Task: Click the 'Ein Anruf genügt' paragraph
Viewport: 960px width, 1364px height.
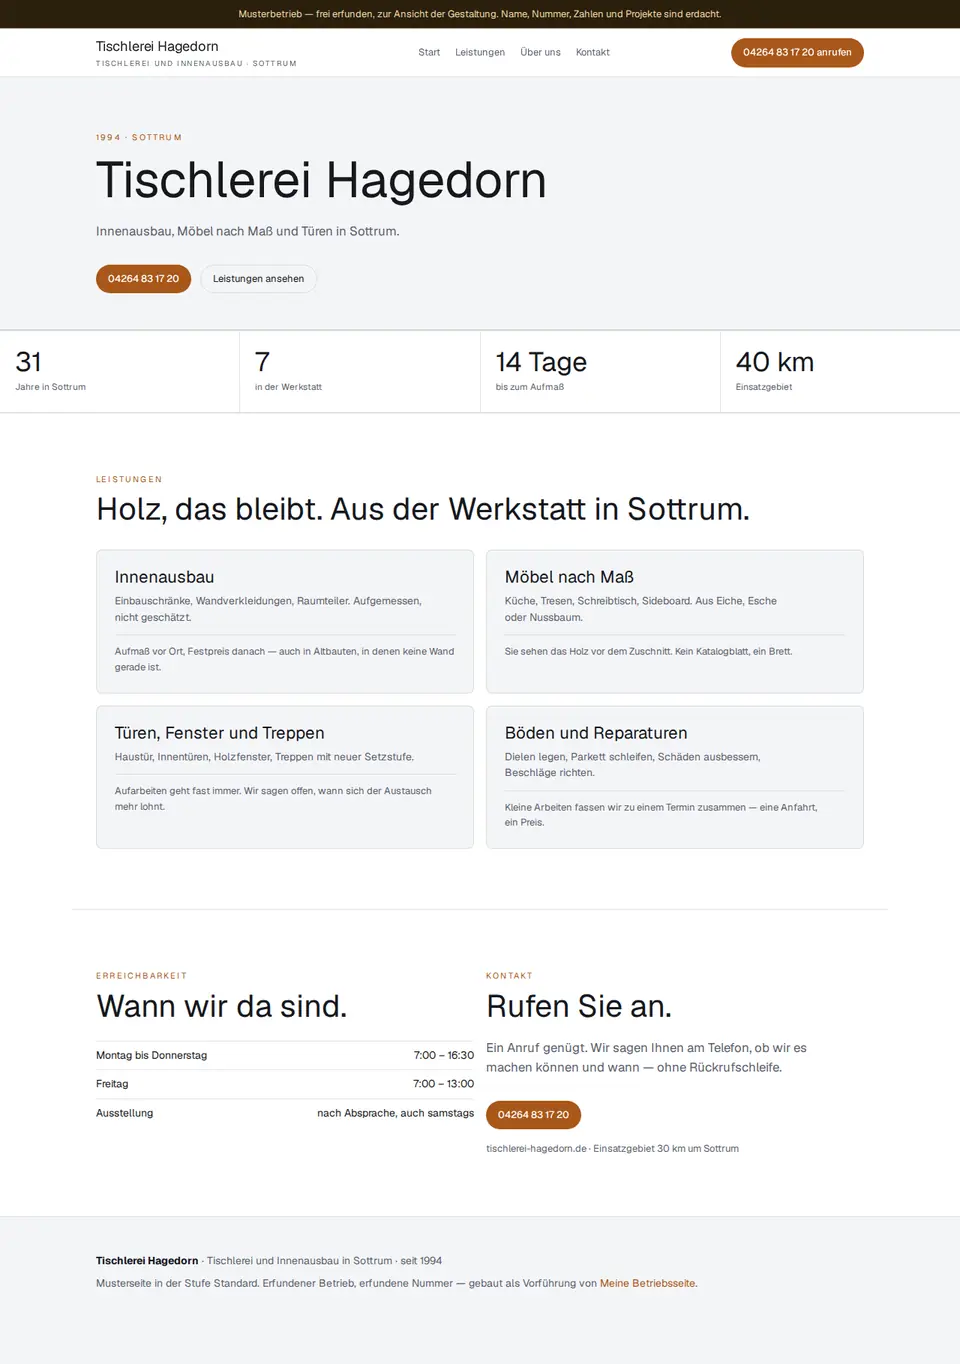Action: tap(646, 1058)
